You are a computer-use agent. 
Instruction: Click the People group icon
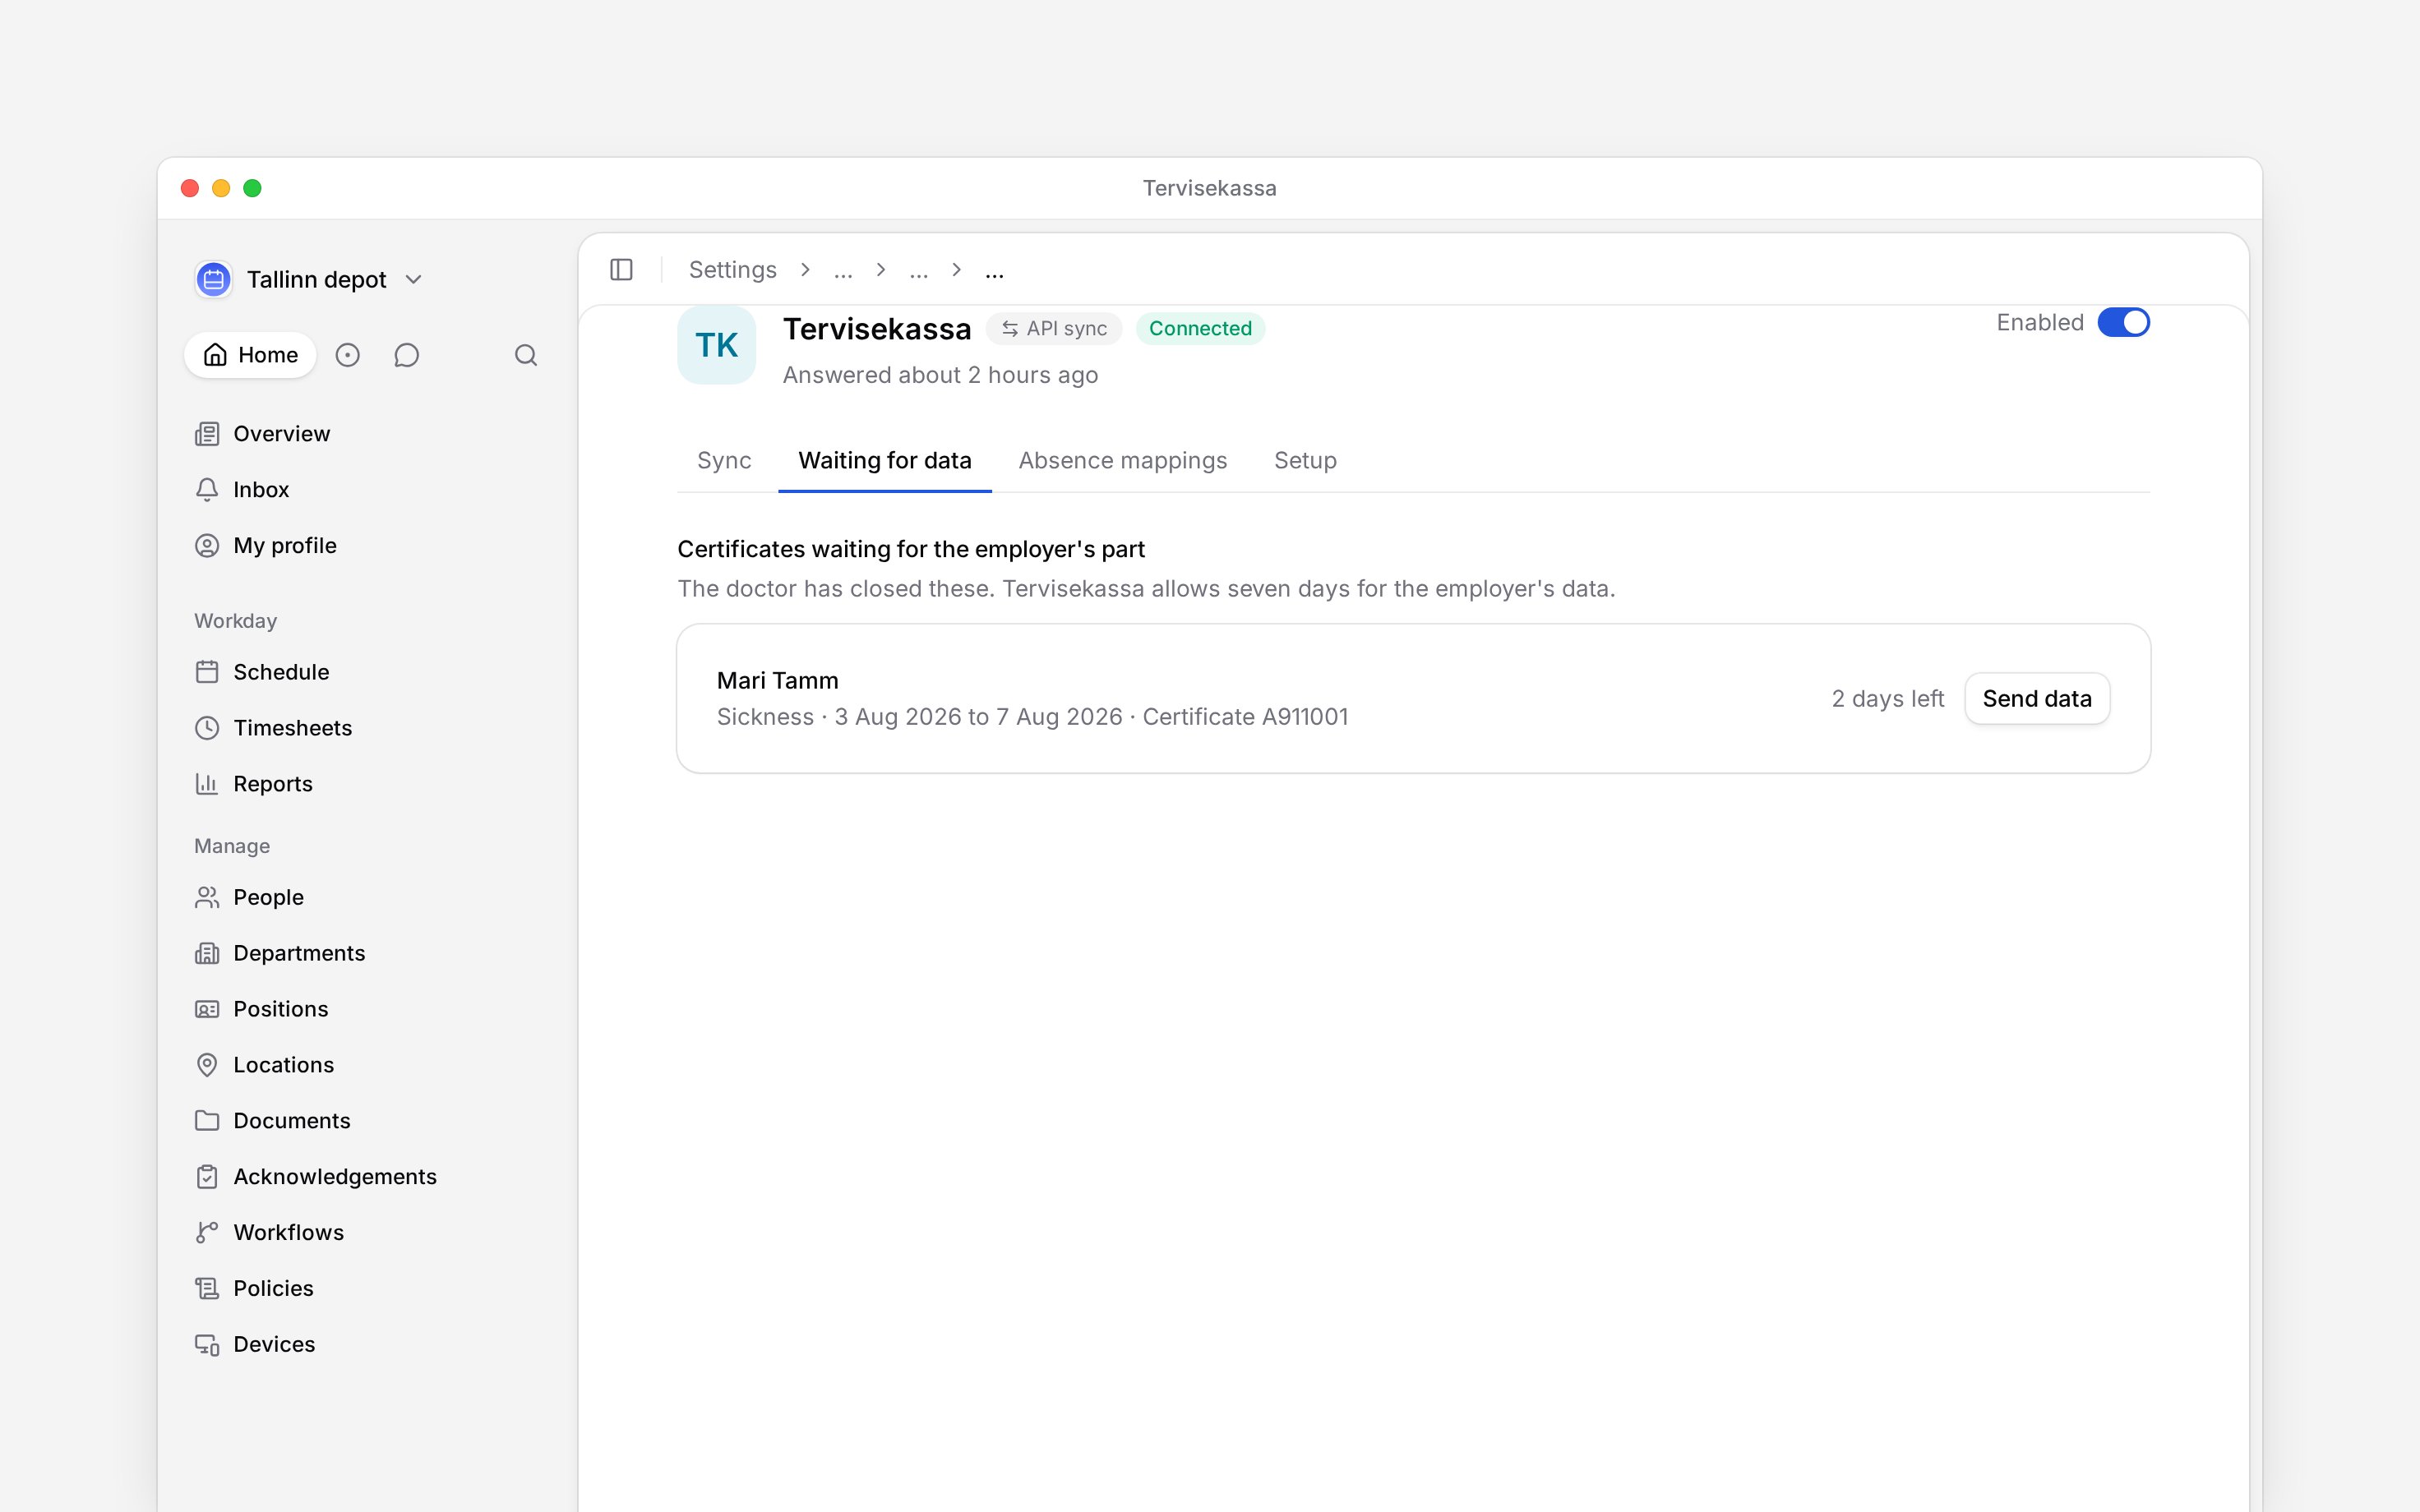tap(207, 897)
